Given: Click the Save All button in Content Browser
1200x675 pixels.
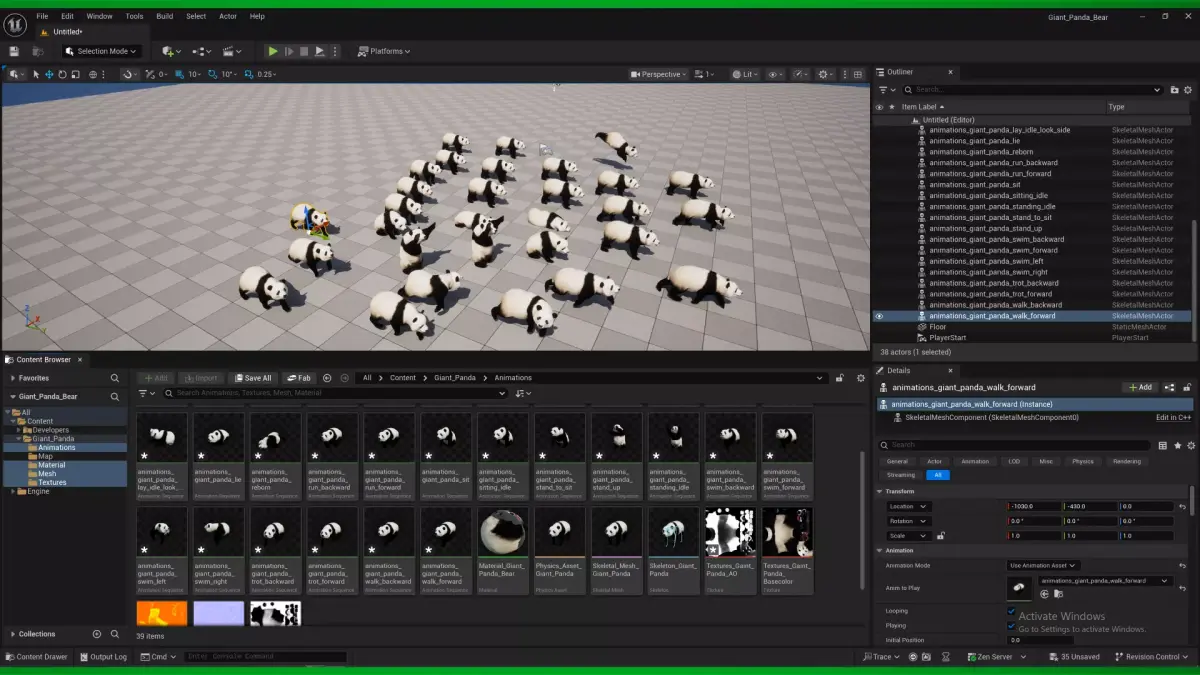Looking at the screenshot, I should (252, 378).
